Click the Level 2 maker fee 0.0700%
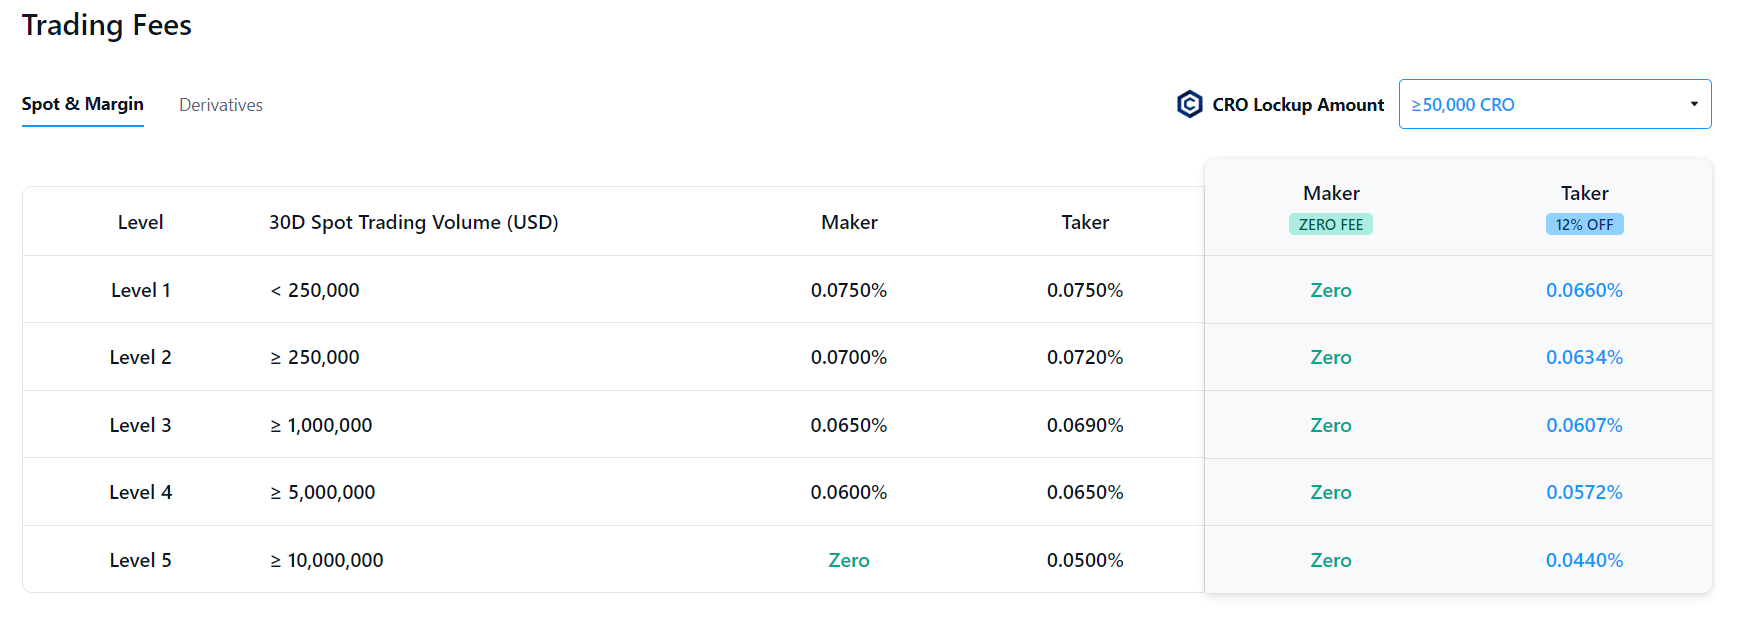This screenshot has height=635, width=1737. click(x=849, y=357)
